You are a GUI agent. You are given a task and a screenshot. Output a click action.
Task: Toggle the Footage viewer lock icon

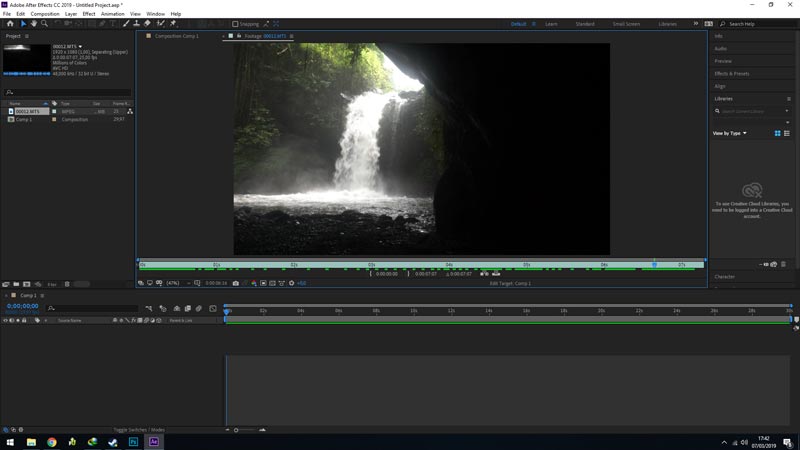(239, 36)
